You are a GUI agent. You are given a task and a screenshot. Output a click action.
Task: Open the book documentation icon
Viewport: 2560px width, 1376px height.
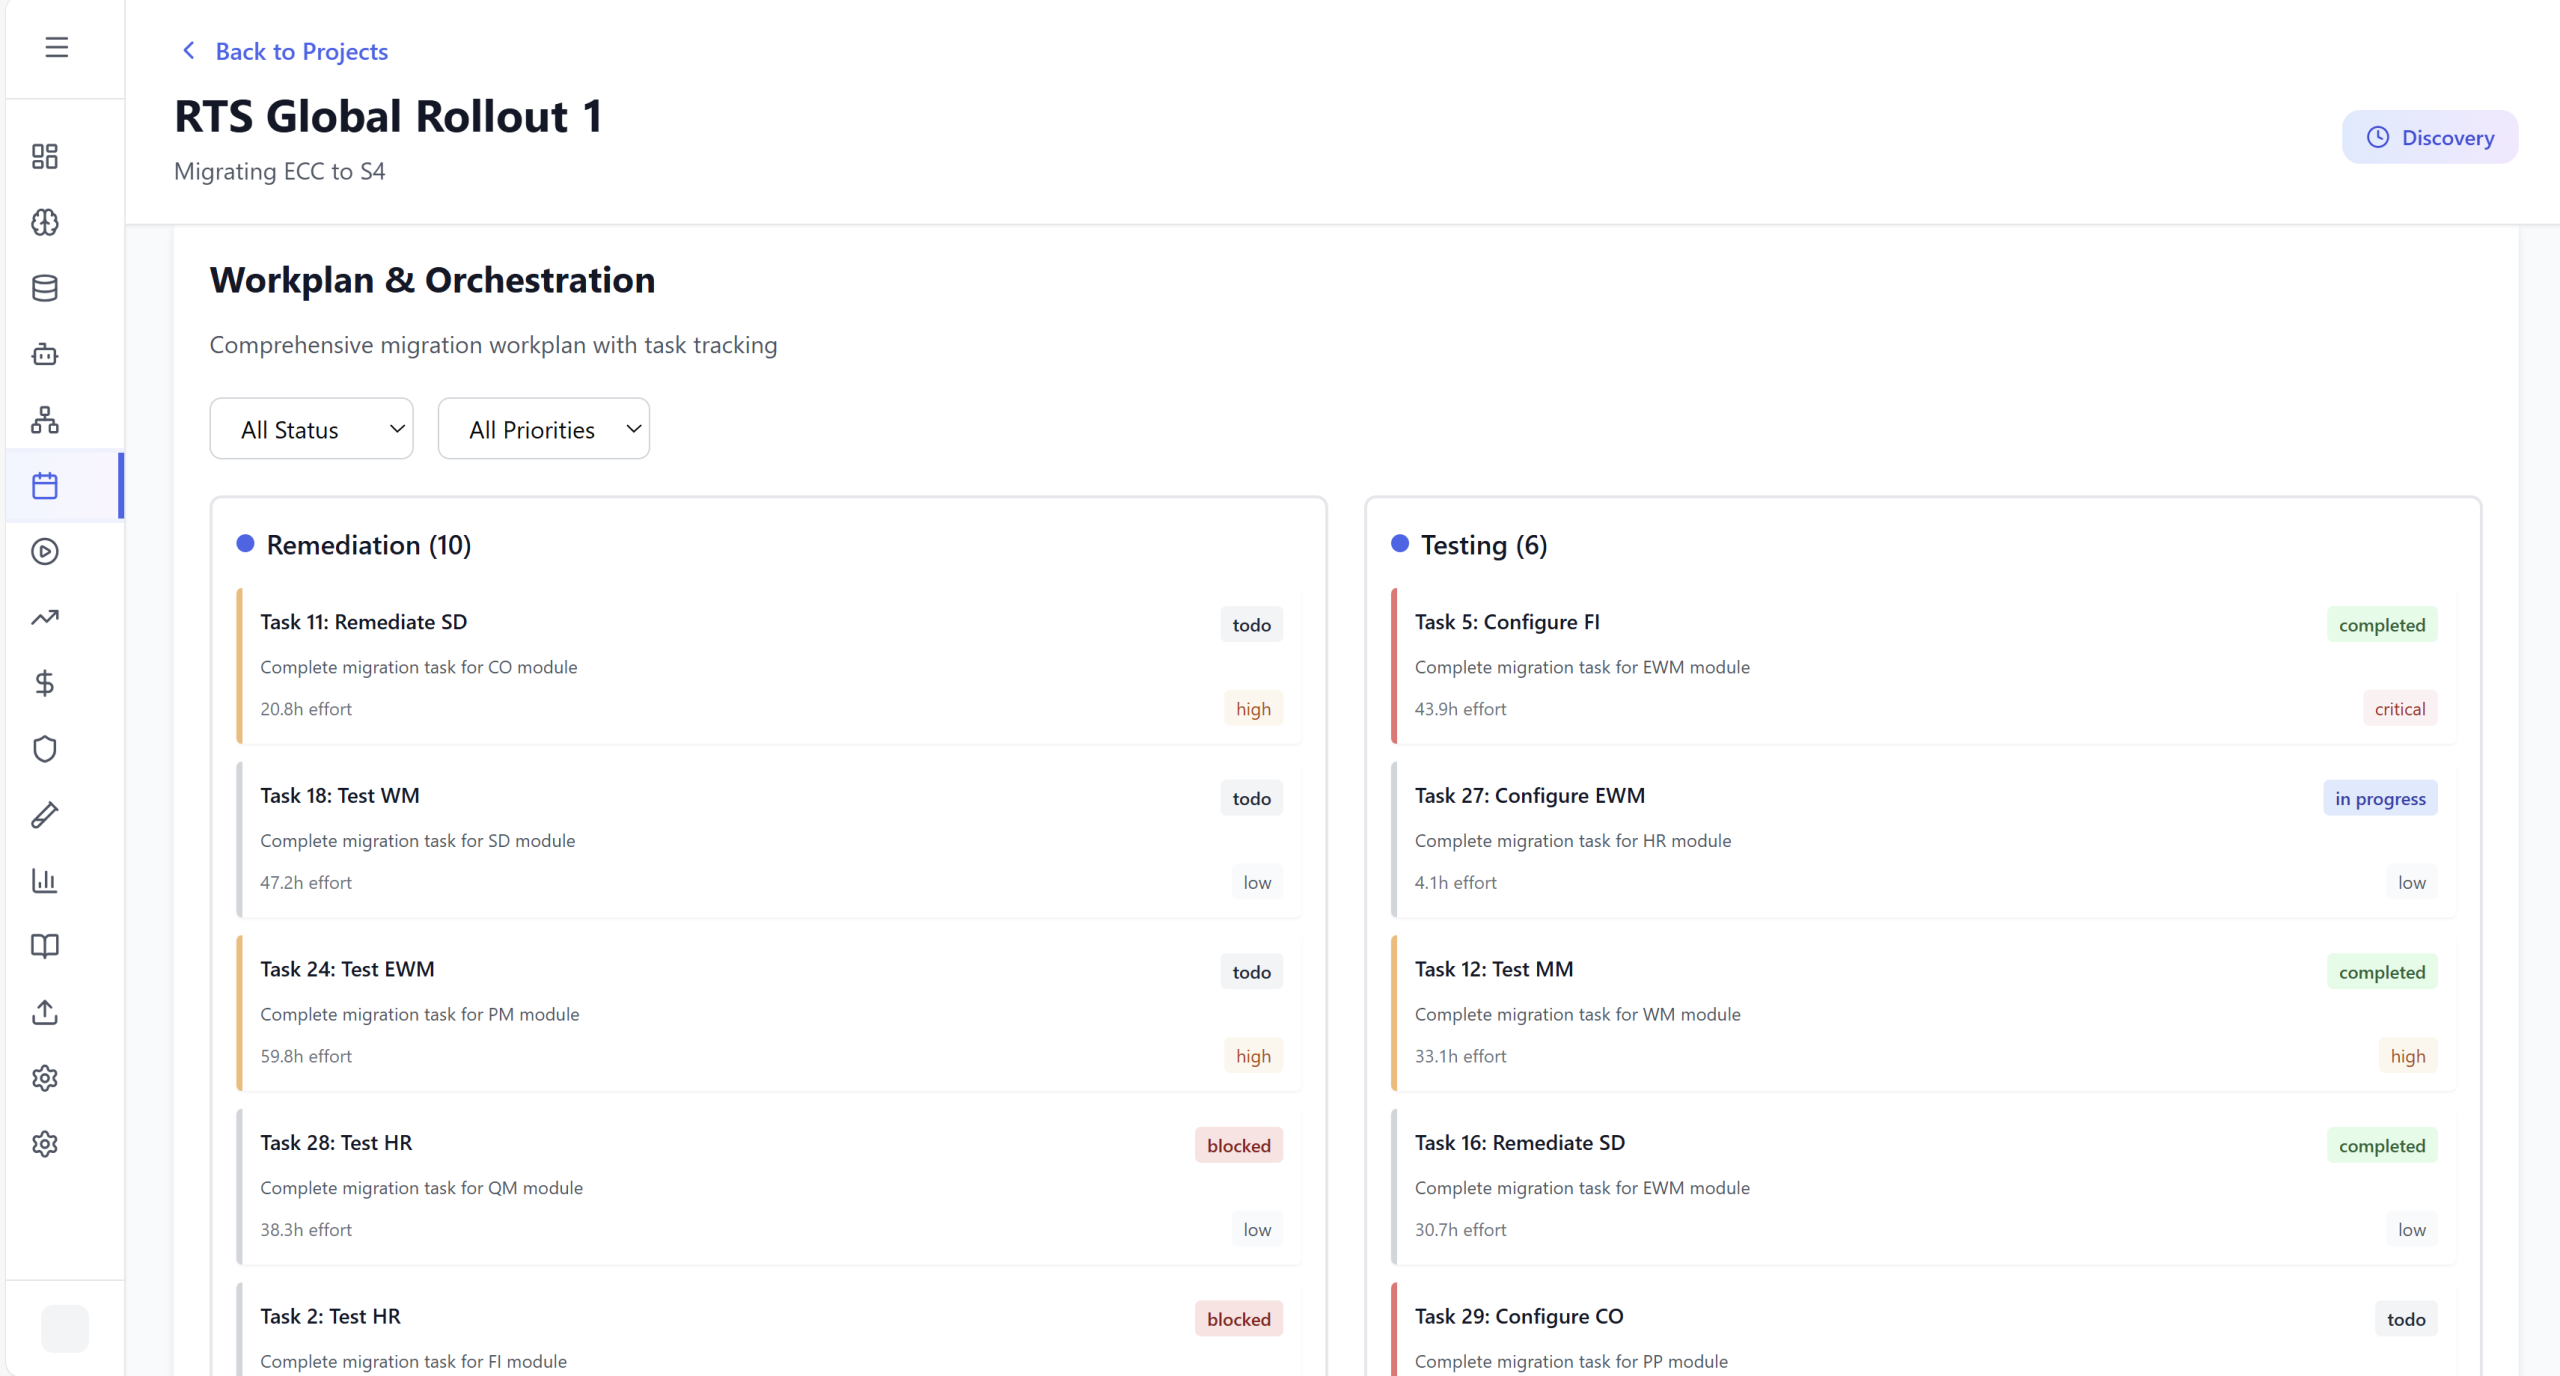point(45,946)
